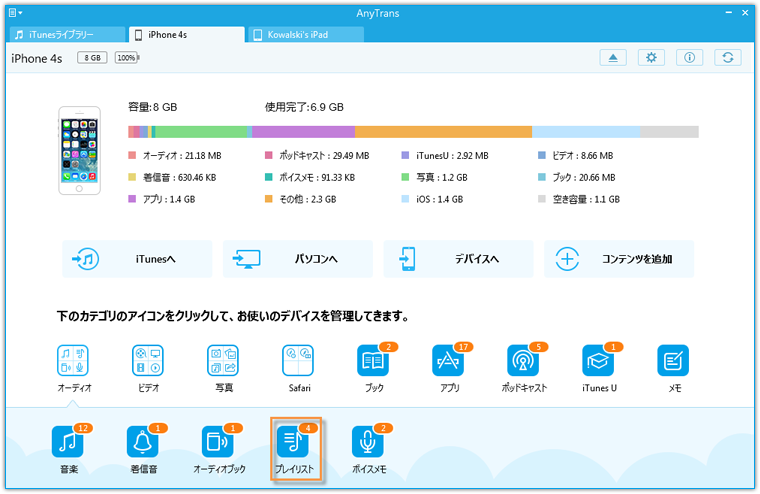
Task: Click the iTunesU legend color swatch
Action: [405, 156]
